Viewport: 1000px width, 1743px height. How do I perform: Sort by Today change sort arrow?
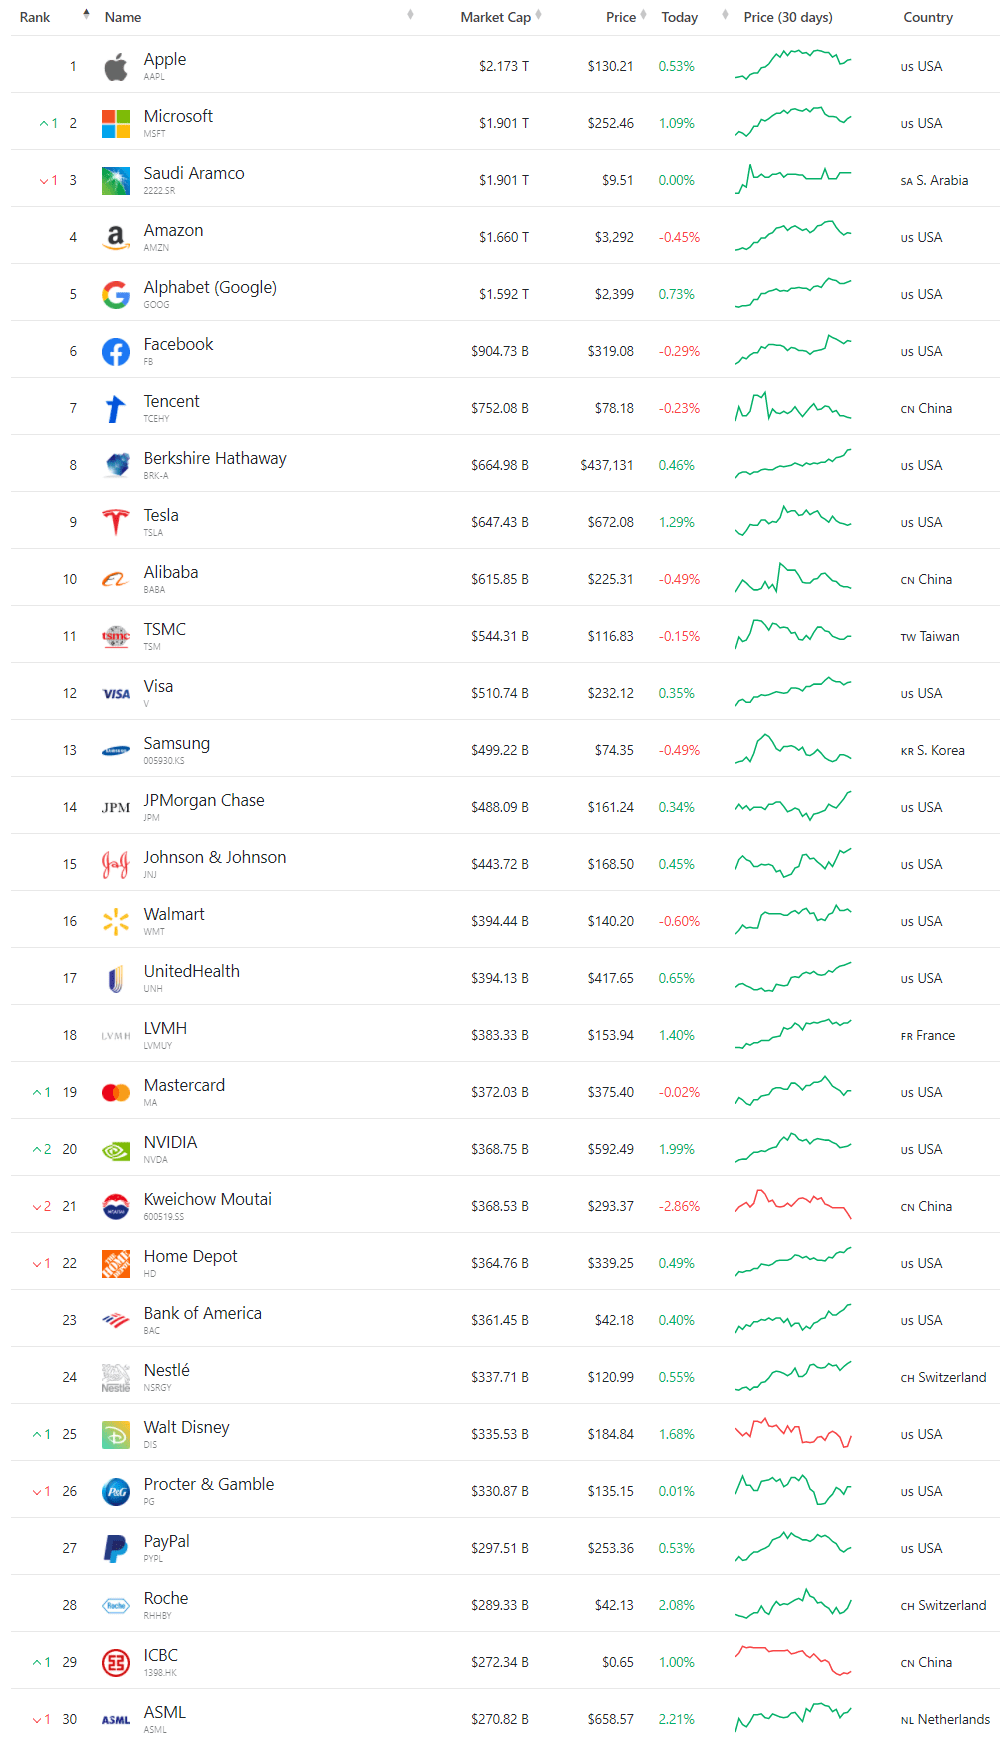725,15
